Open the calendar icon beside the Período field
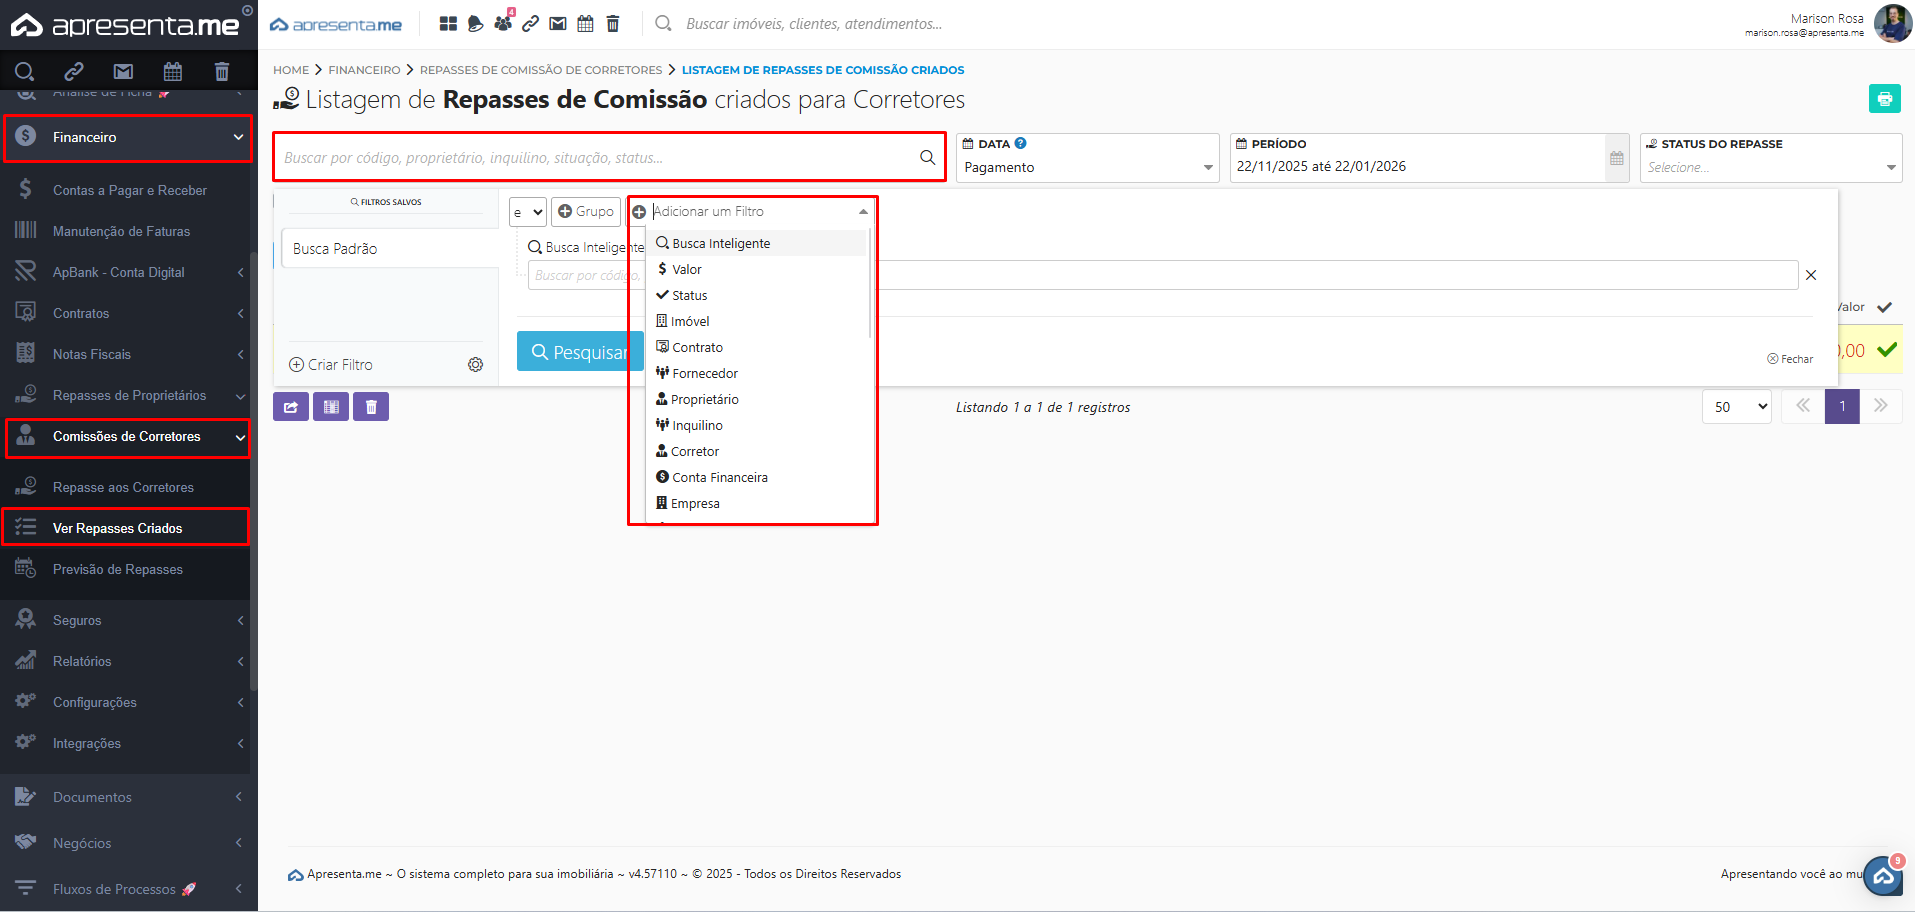This screenshot has height=912, width=1915. tap(1616, 158)
